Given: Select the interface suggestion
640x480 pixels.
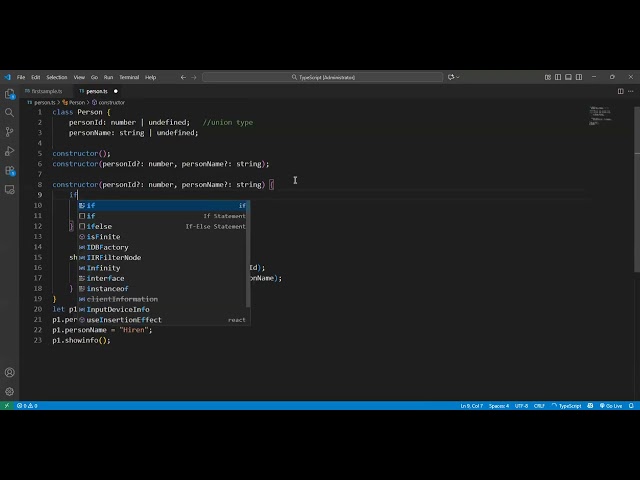Looking at the screenshot, I should 163,278.
